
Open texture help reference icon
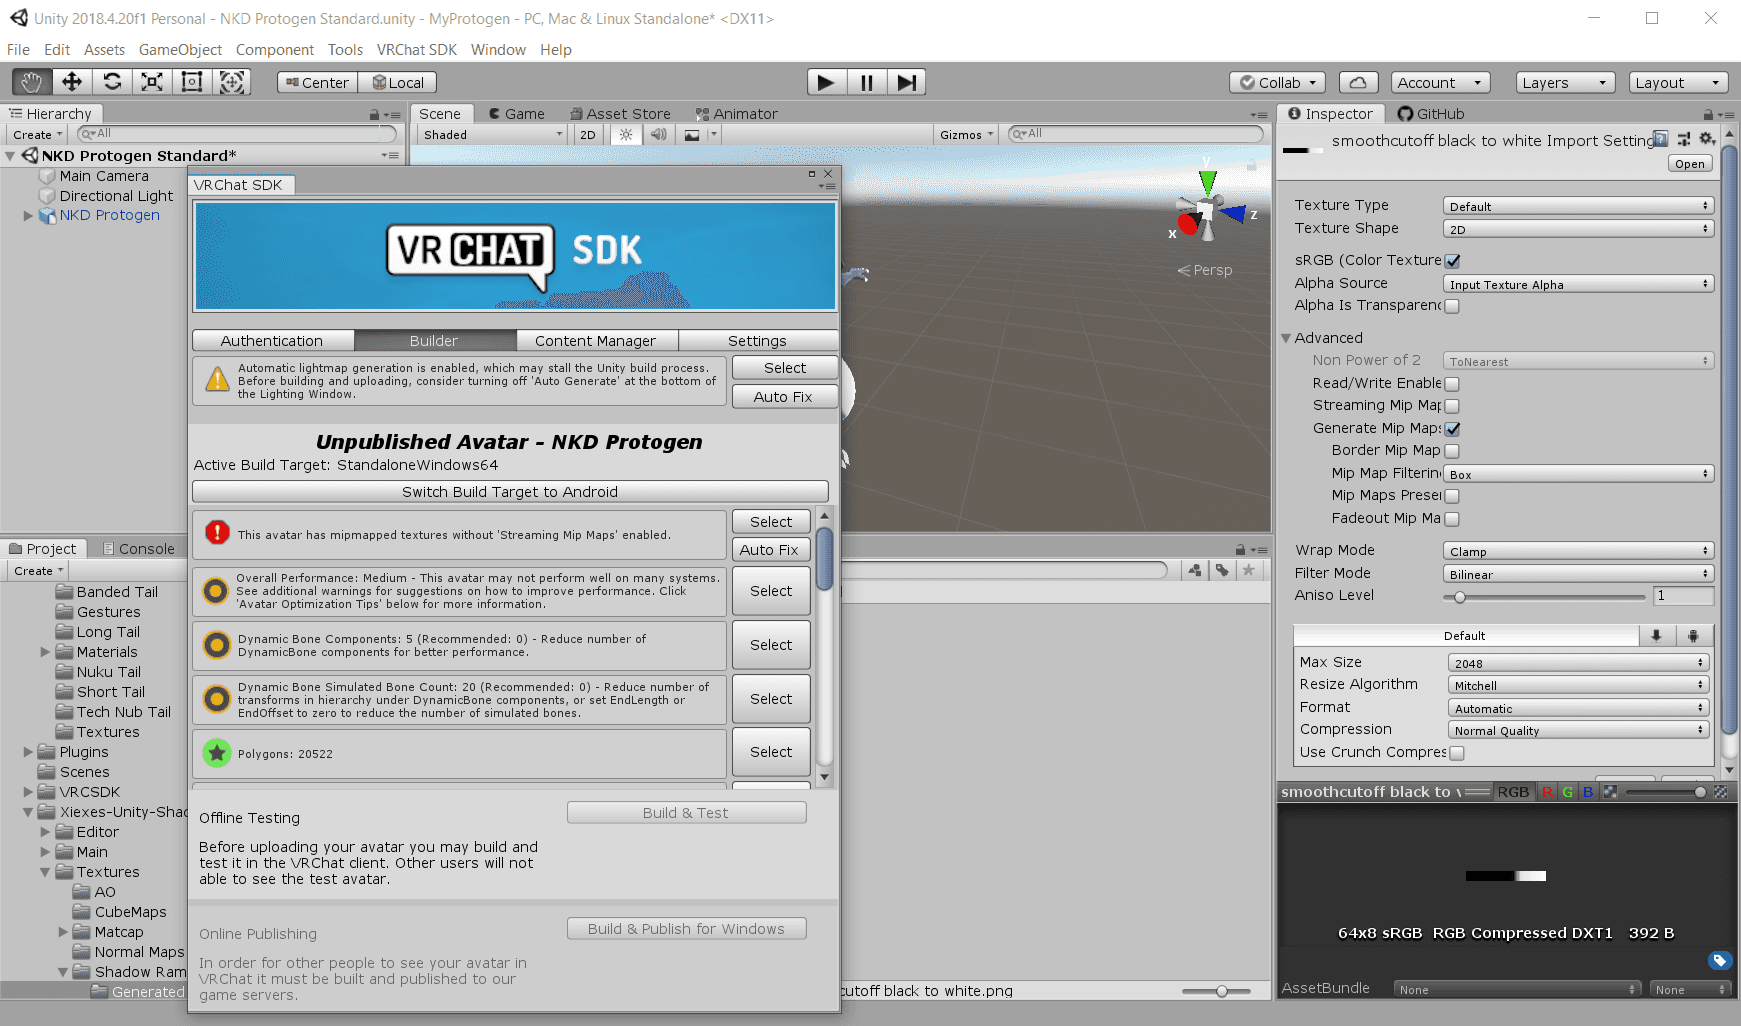(x=1661, y=139)
